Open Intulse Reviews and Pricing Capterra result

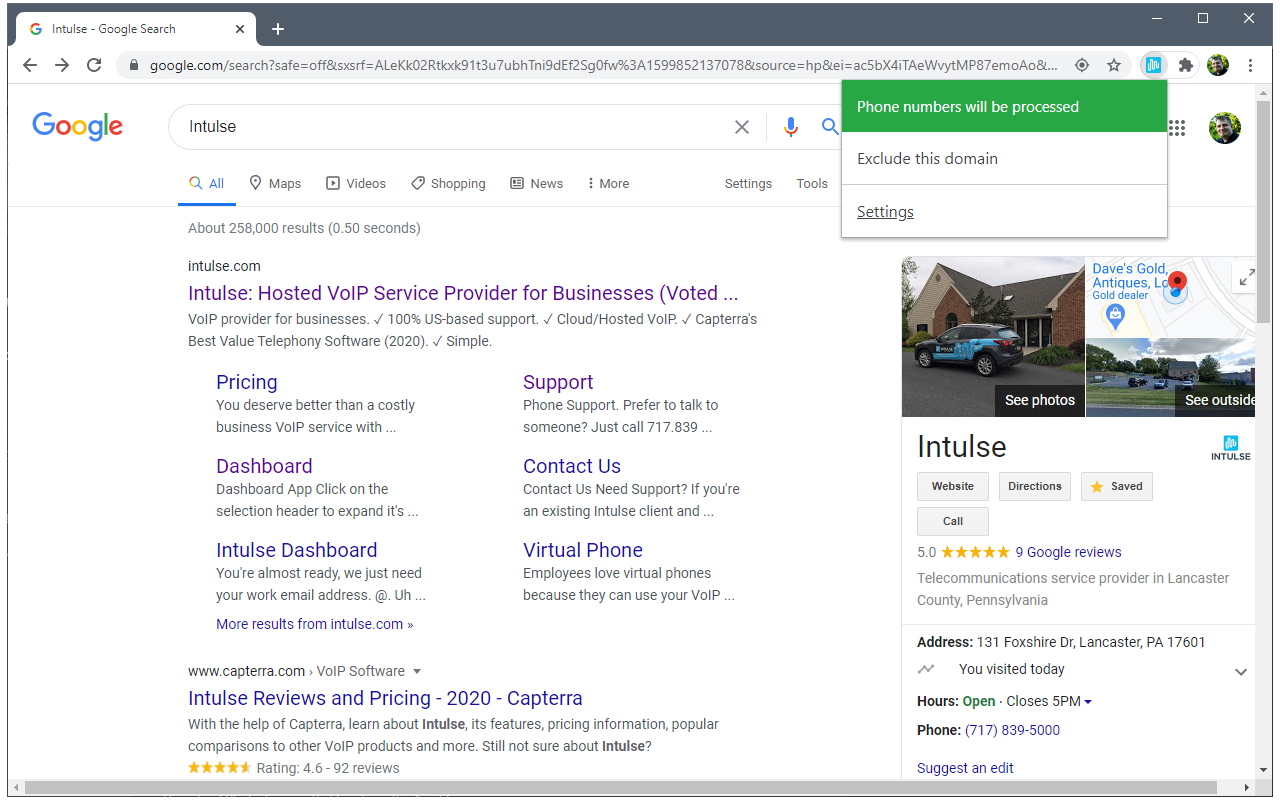click(x=385, y=698)
